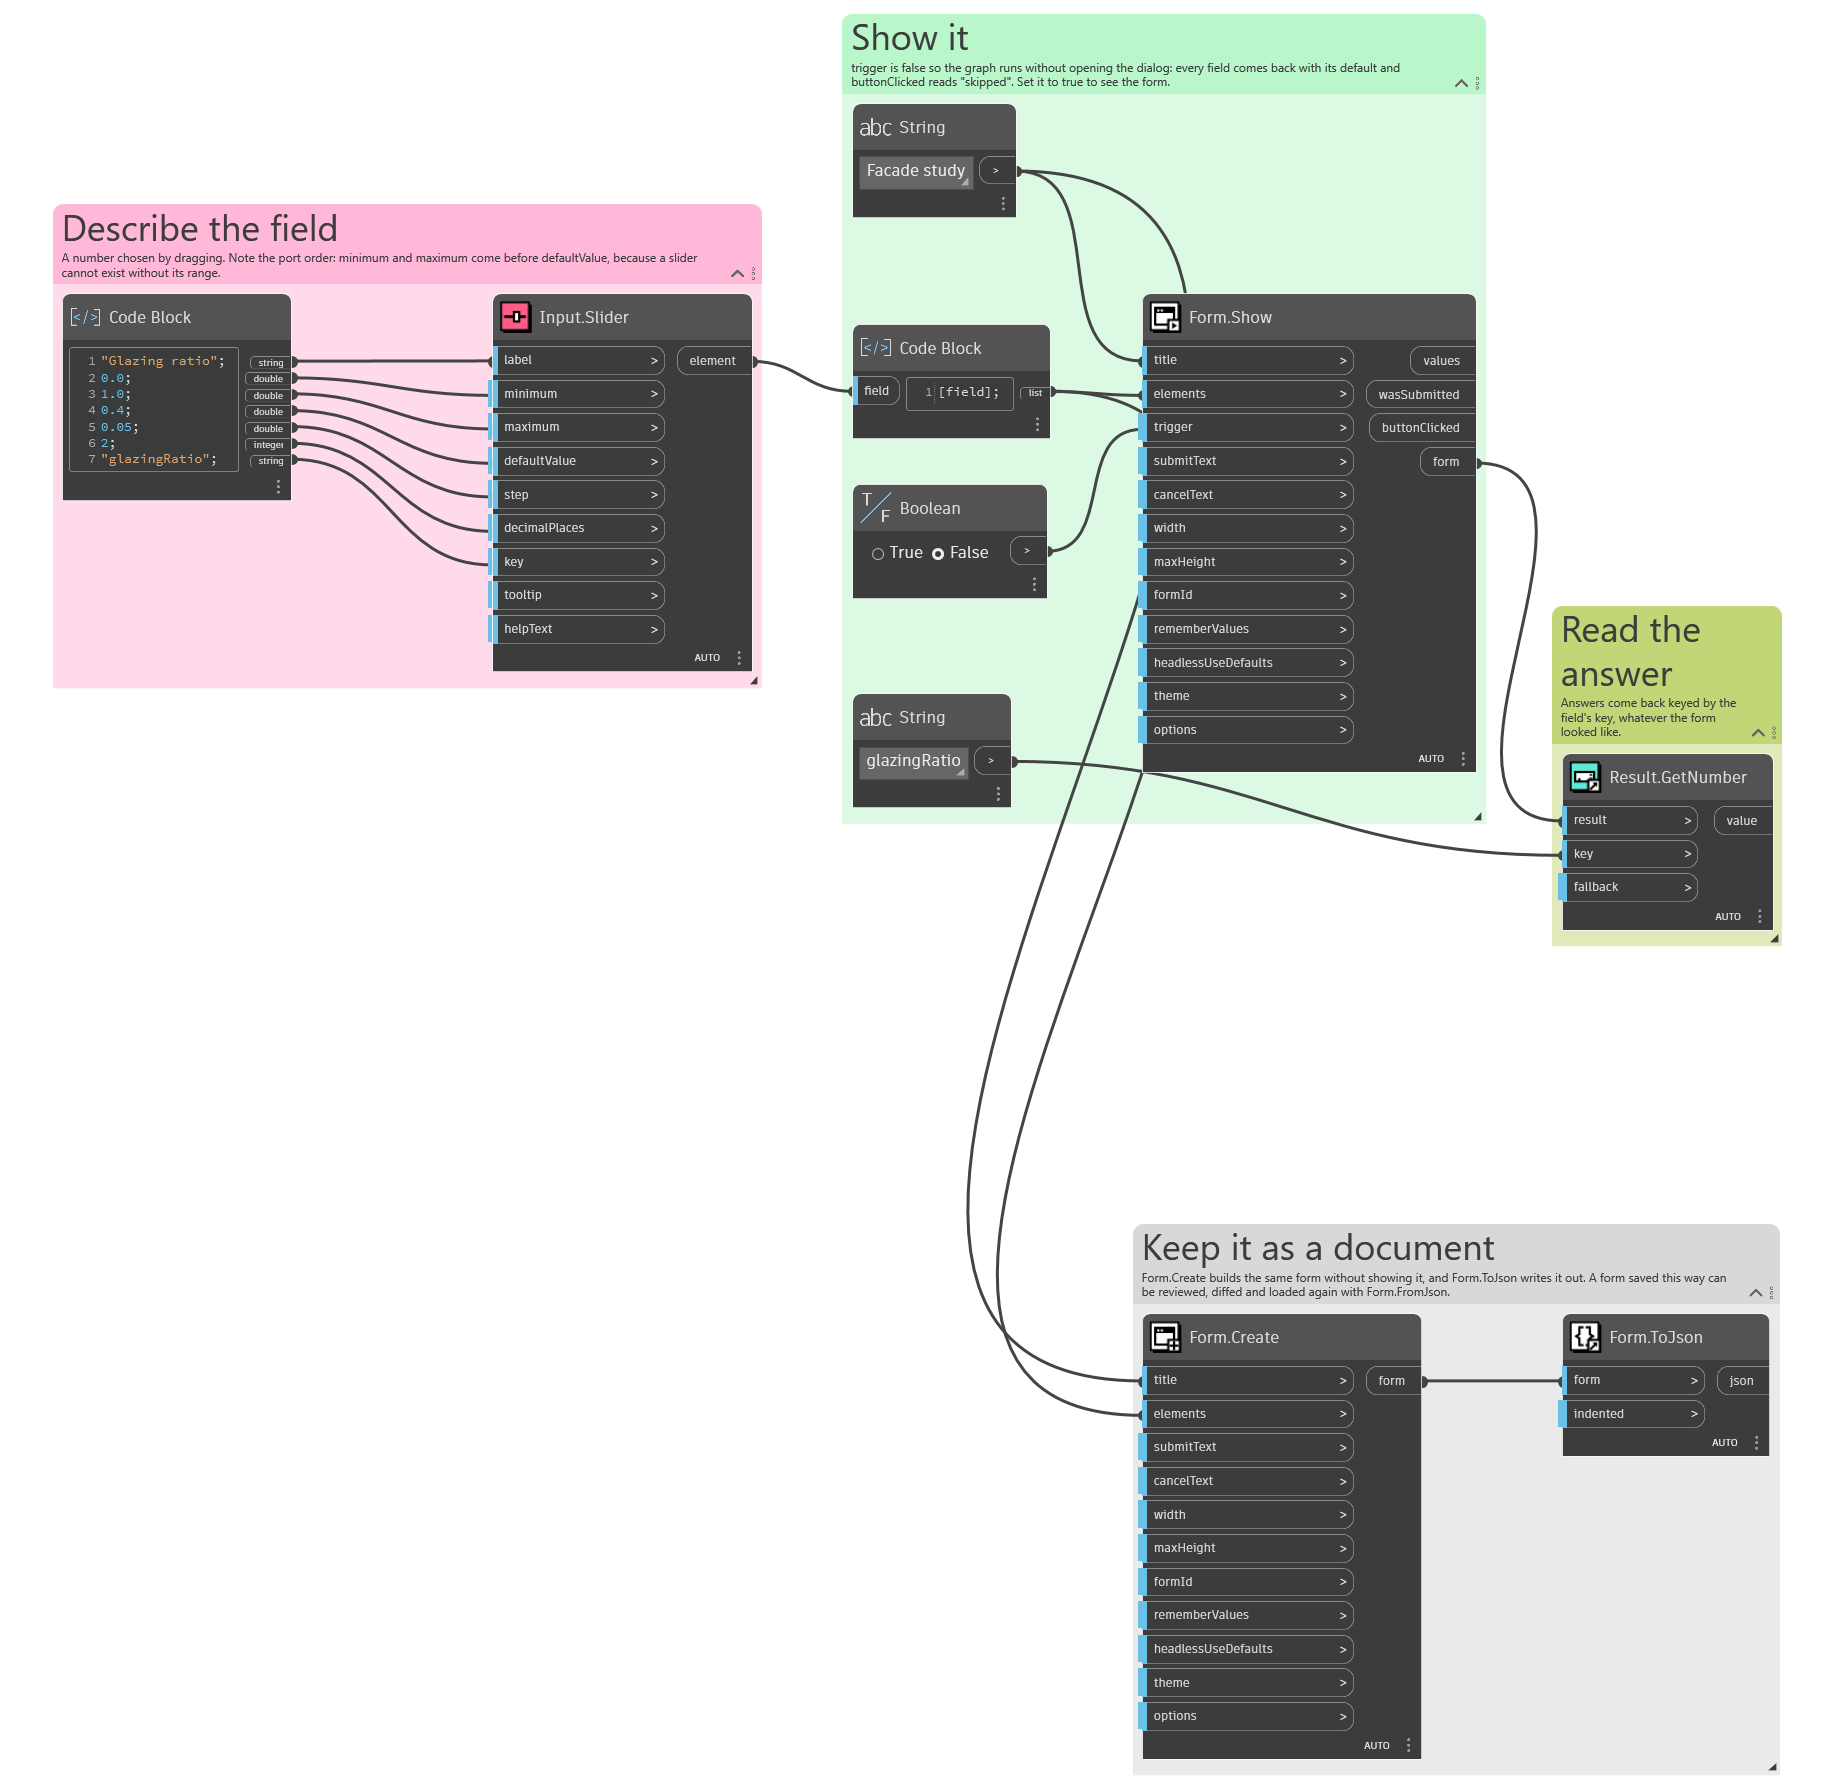The image size is (1832, 1786).
Task: Click the Code Block icon in the pink group
Action: (85, 317)
